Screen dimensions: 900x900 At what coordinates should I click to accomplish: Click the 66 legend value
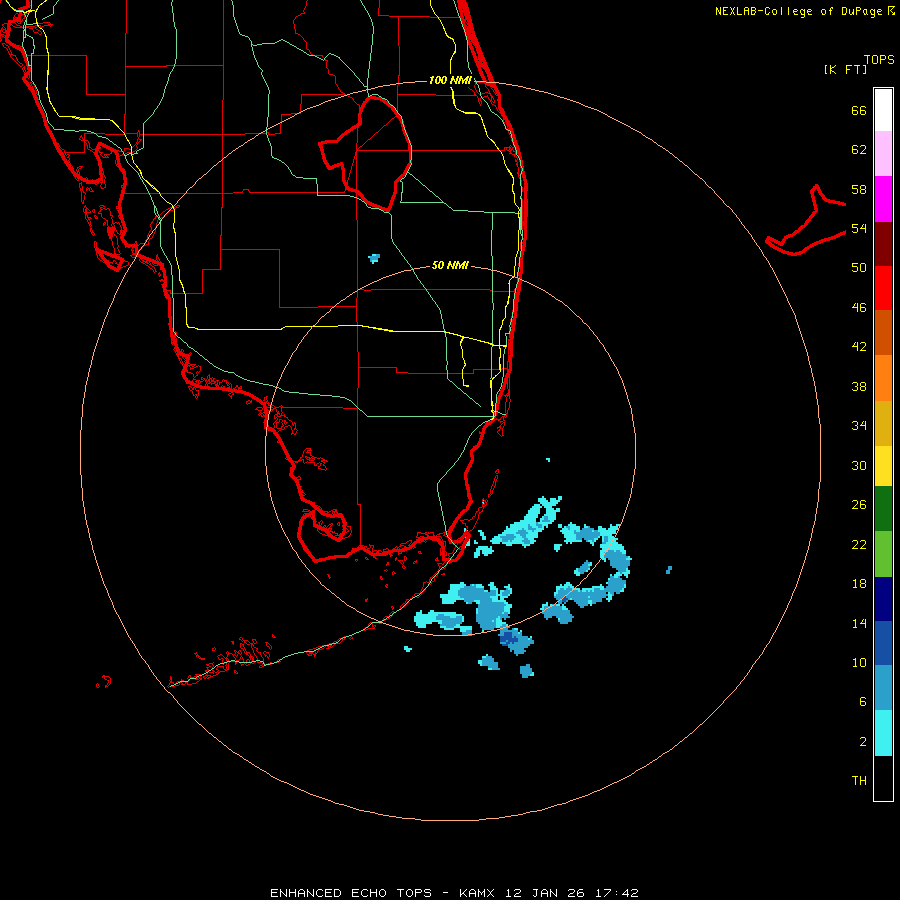tap(859, 110)
